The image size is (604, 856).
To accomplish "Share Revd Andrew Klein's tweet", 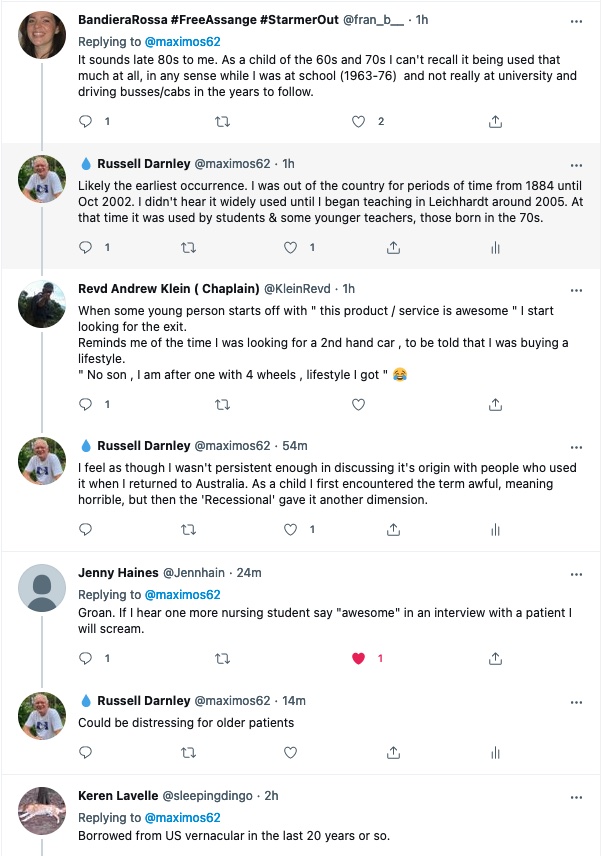I will click(495, 404).
